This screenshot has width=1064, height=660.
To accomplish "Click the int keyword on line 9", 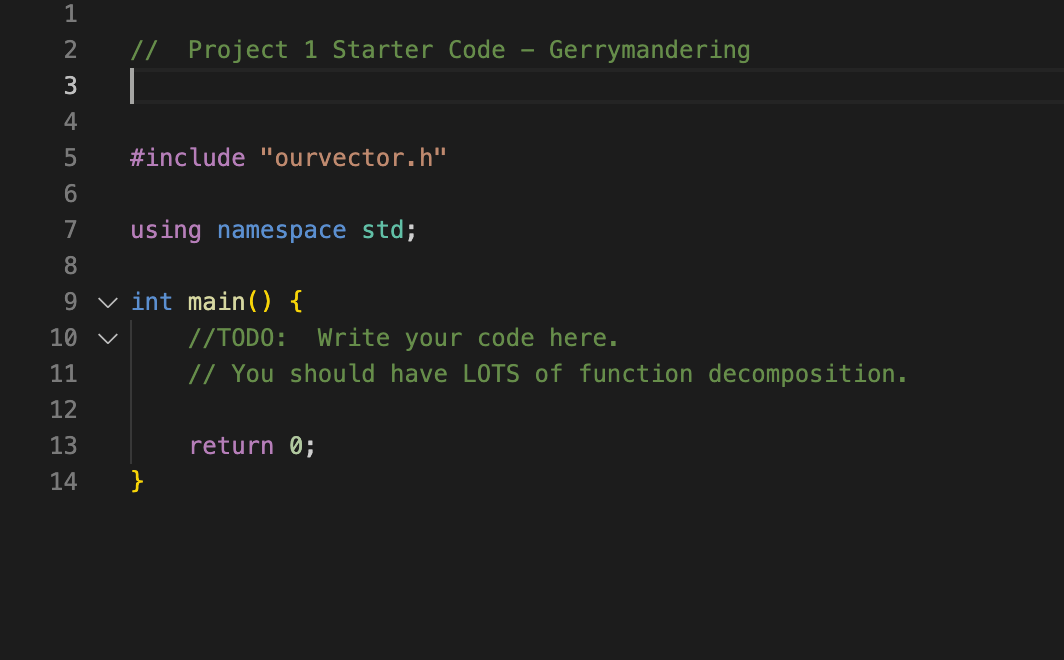I will 152,302.
